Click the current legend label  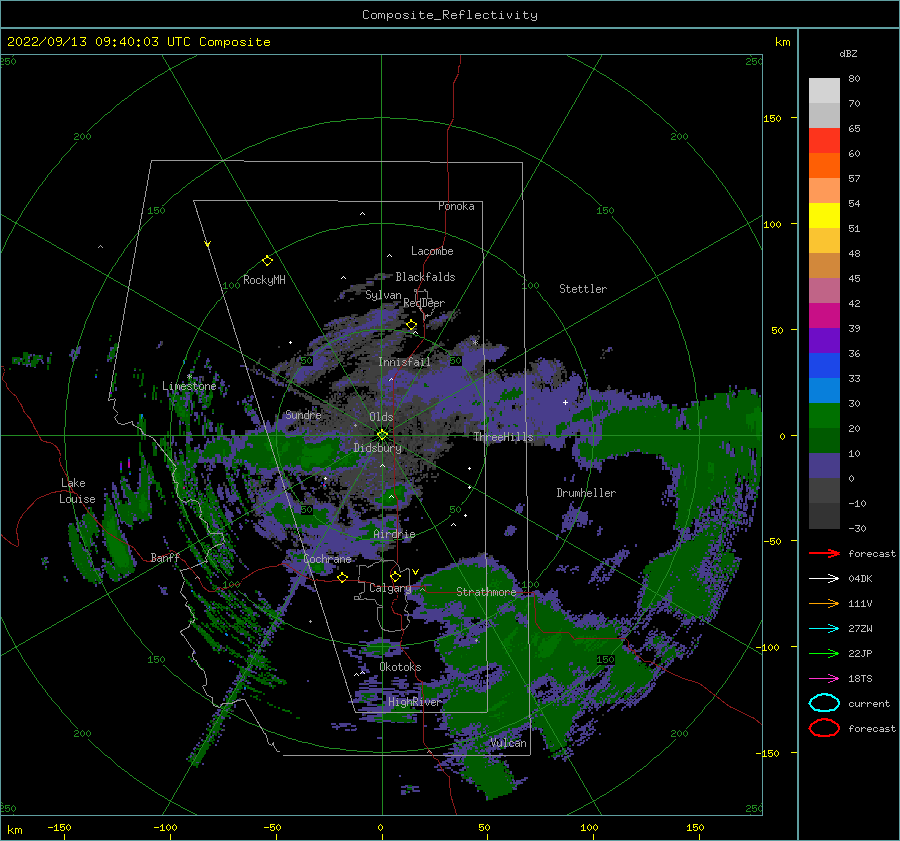point(869,703)
